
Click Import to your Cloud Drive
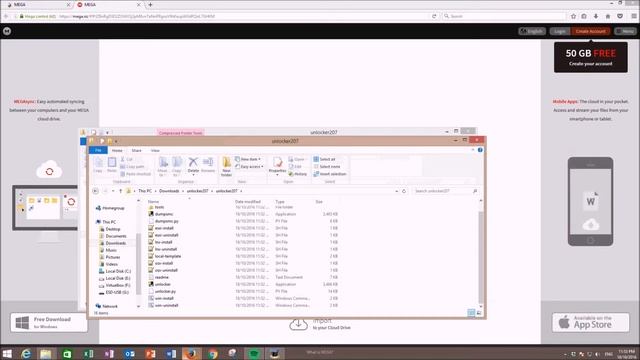click(320, 324)
